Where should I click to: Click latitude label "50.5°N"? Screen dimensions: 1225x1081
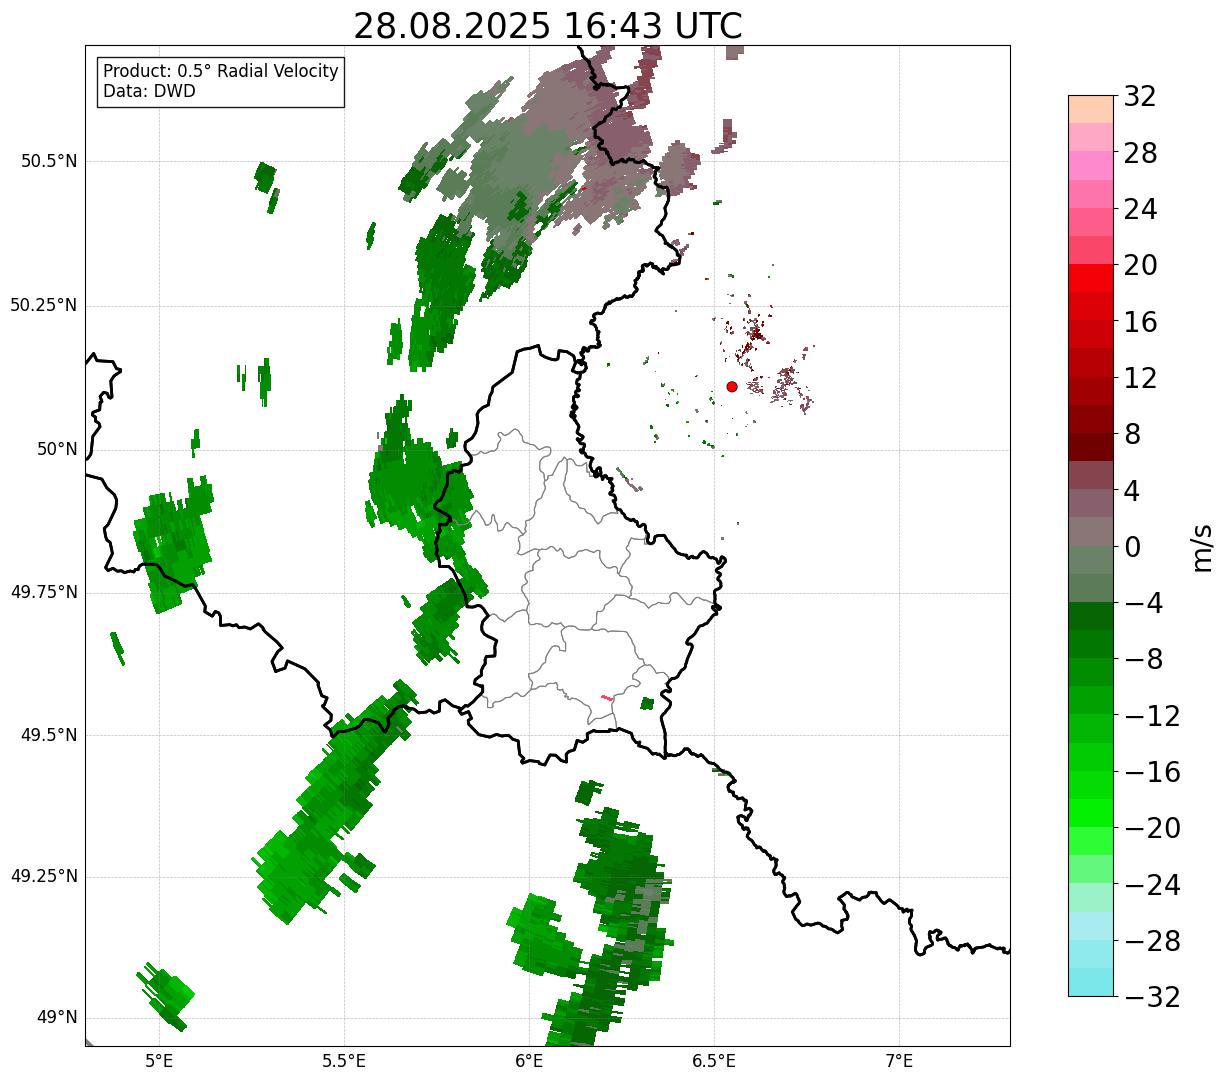coord(49,161)
